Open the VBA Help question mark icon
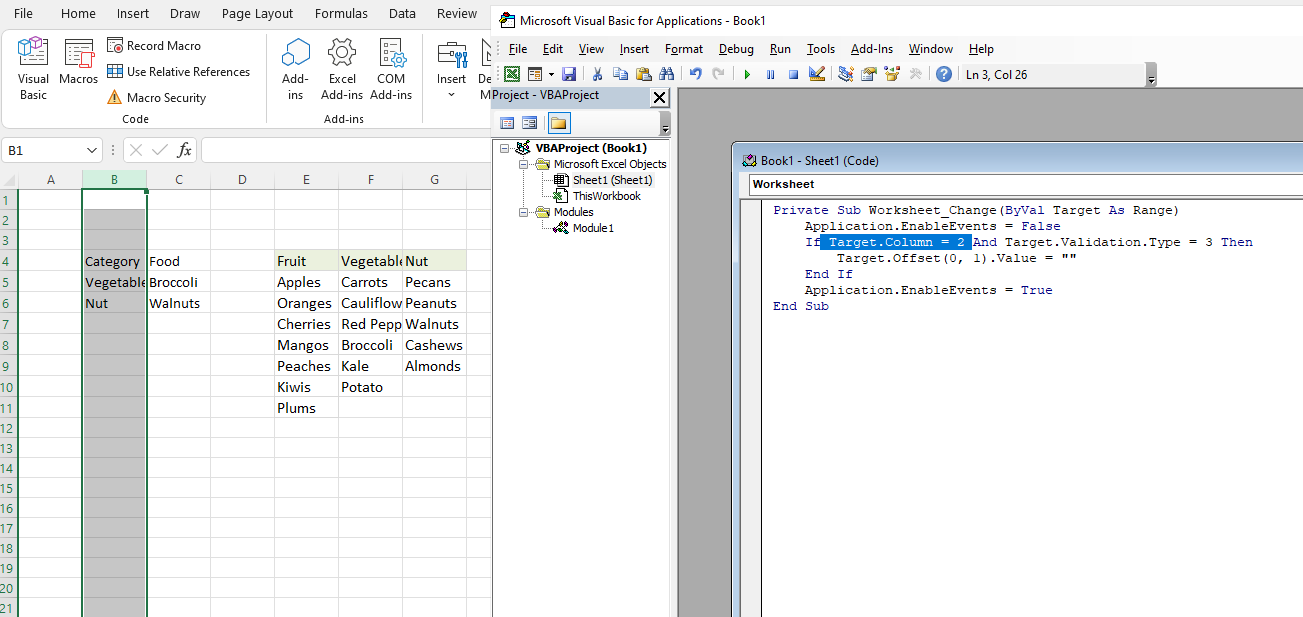Image resolution: width=1303 pixels, height=617 pixels. (x=943, y=74)
